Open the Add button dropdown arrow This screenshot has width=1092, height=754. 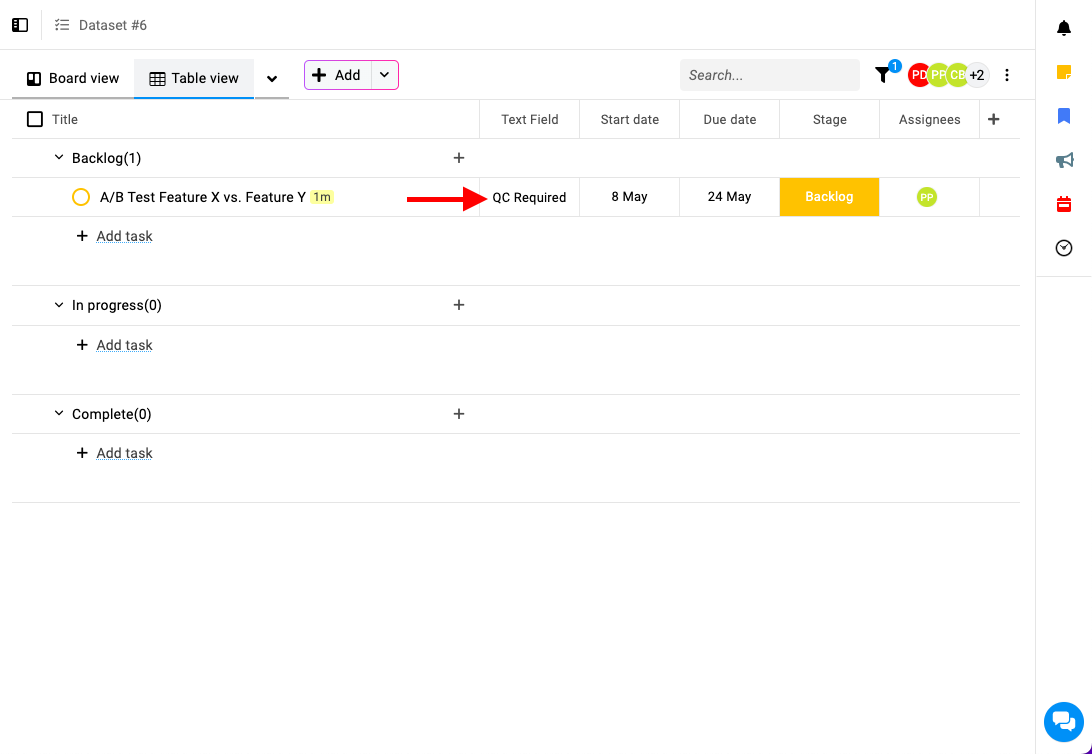click(x=384, y=75)
